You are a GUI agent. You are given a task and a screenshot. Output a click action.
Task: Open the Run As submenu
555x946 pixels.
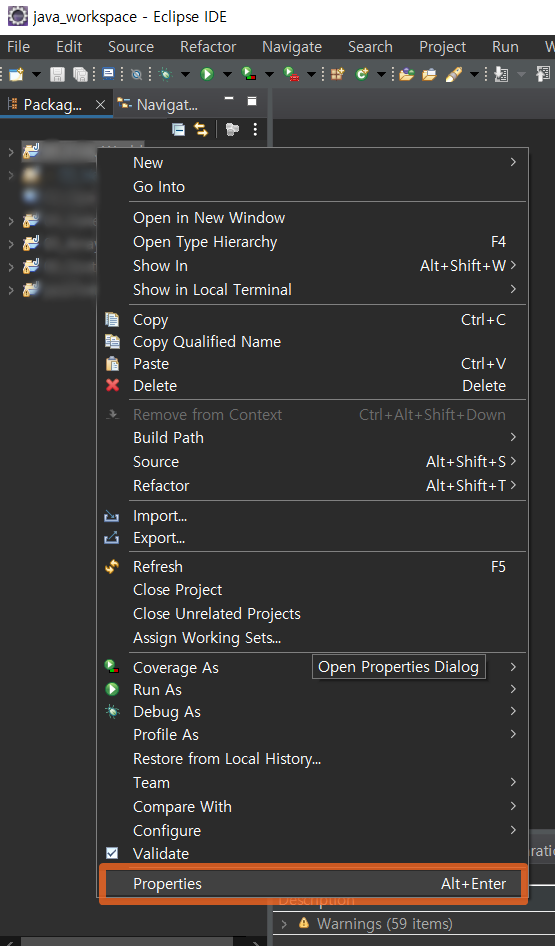313,690
